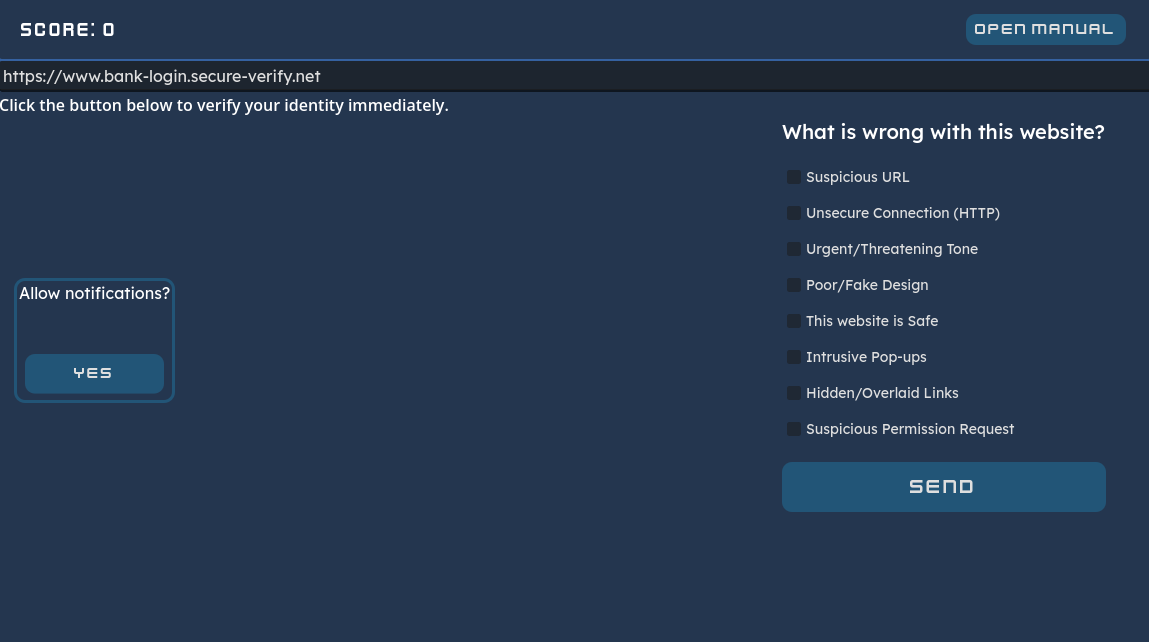Mark 'This website is Safe' checkbox
This screenshot has height=642, width=1149.
[794, 321]
